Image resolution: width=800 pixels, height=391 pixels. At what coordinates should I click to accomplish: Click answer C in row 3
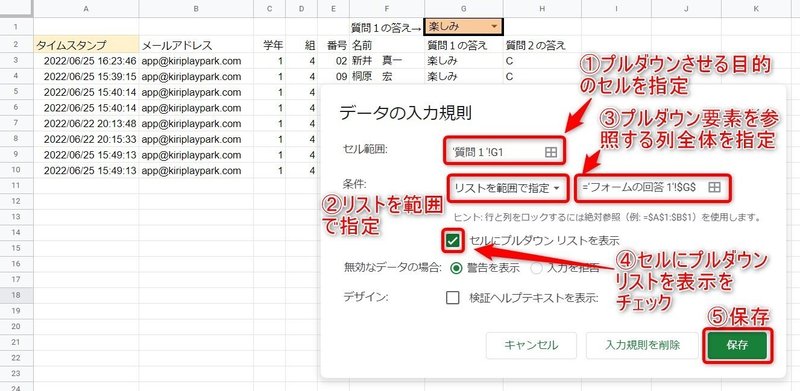click(x=542, y=61)
